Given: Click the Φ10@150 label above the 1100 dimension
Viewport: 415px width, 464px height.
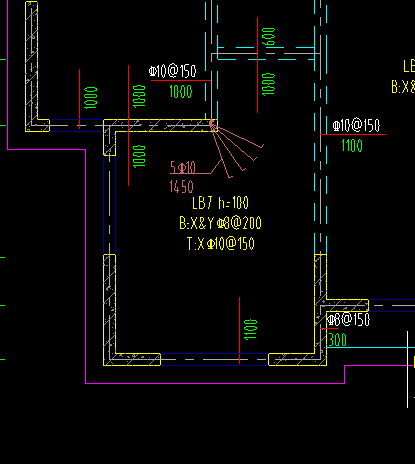Looking at the screenshot, I should click(356, 126).
